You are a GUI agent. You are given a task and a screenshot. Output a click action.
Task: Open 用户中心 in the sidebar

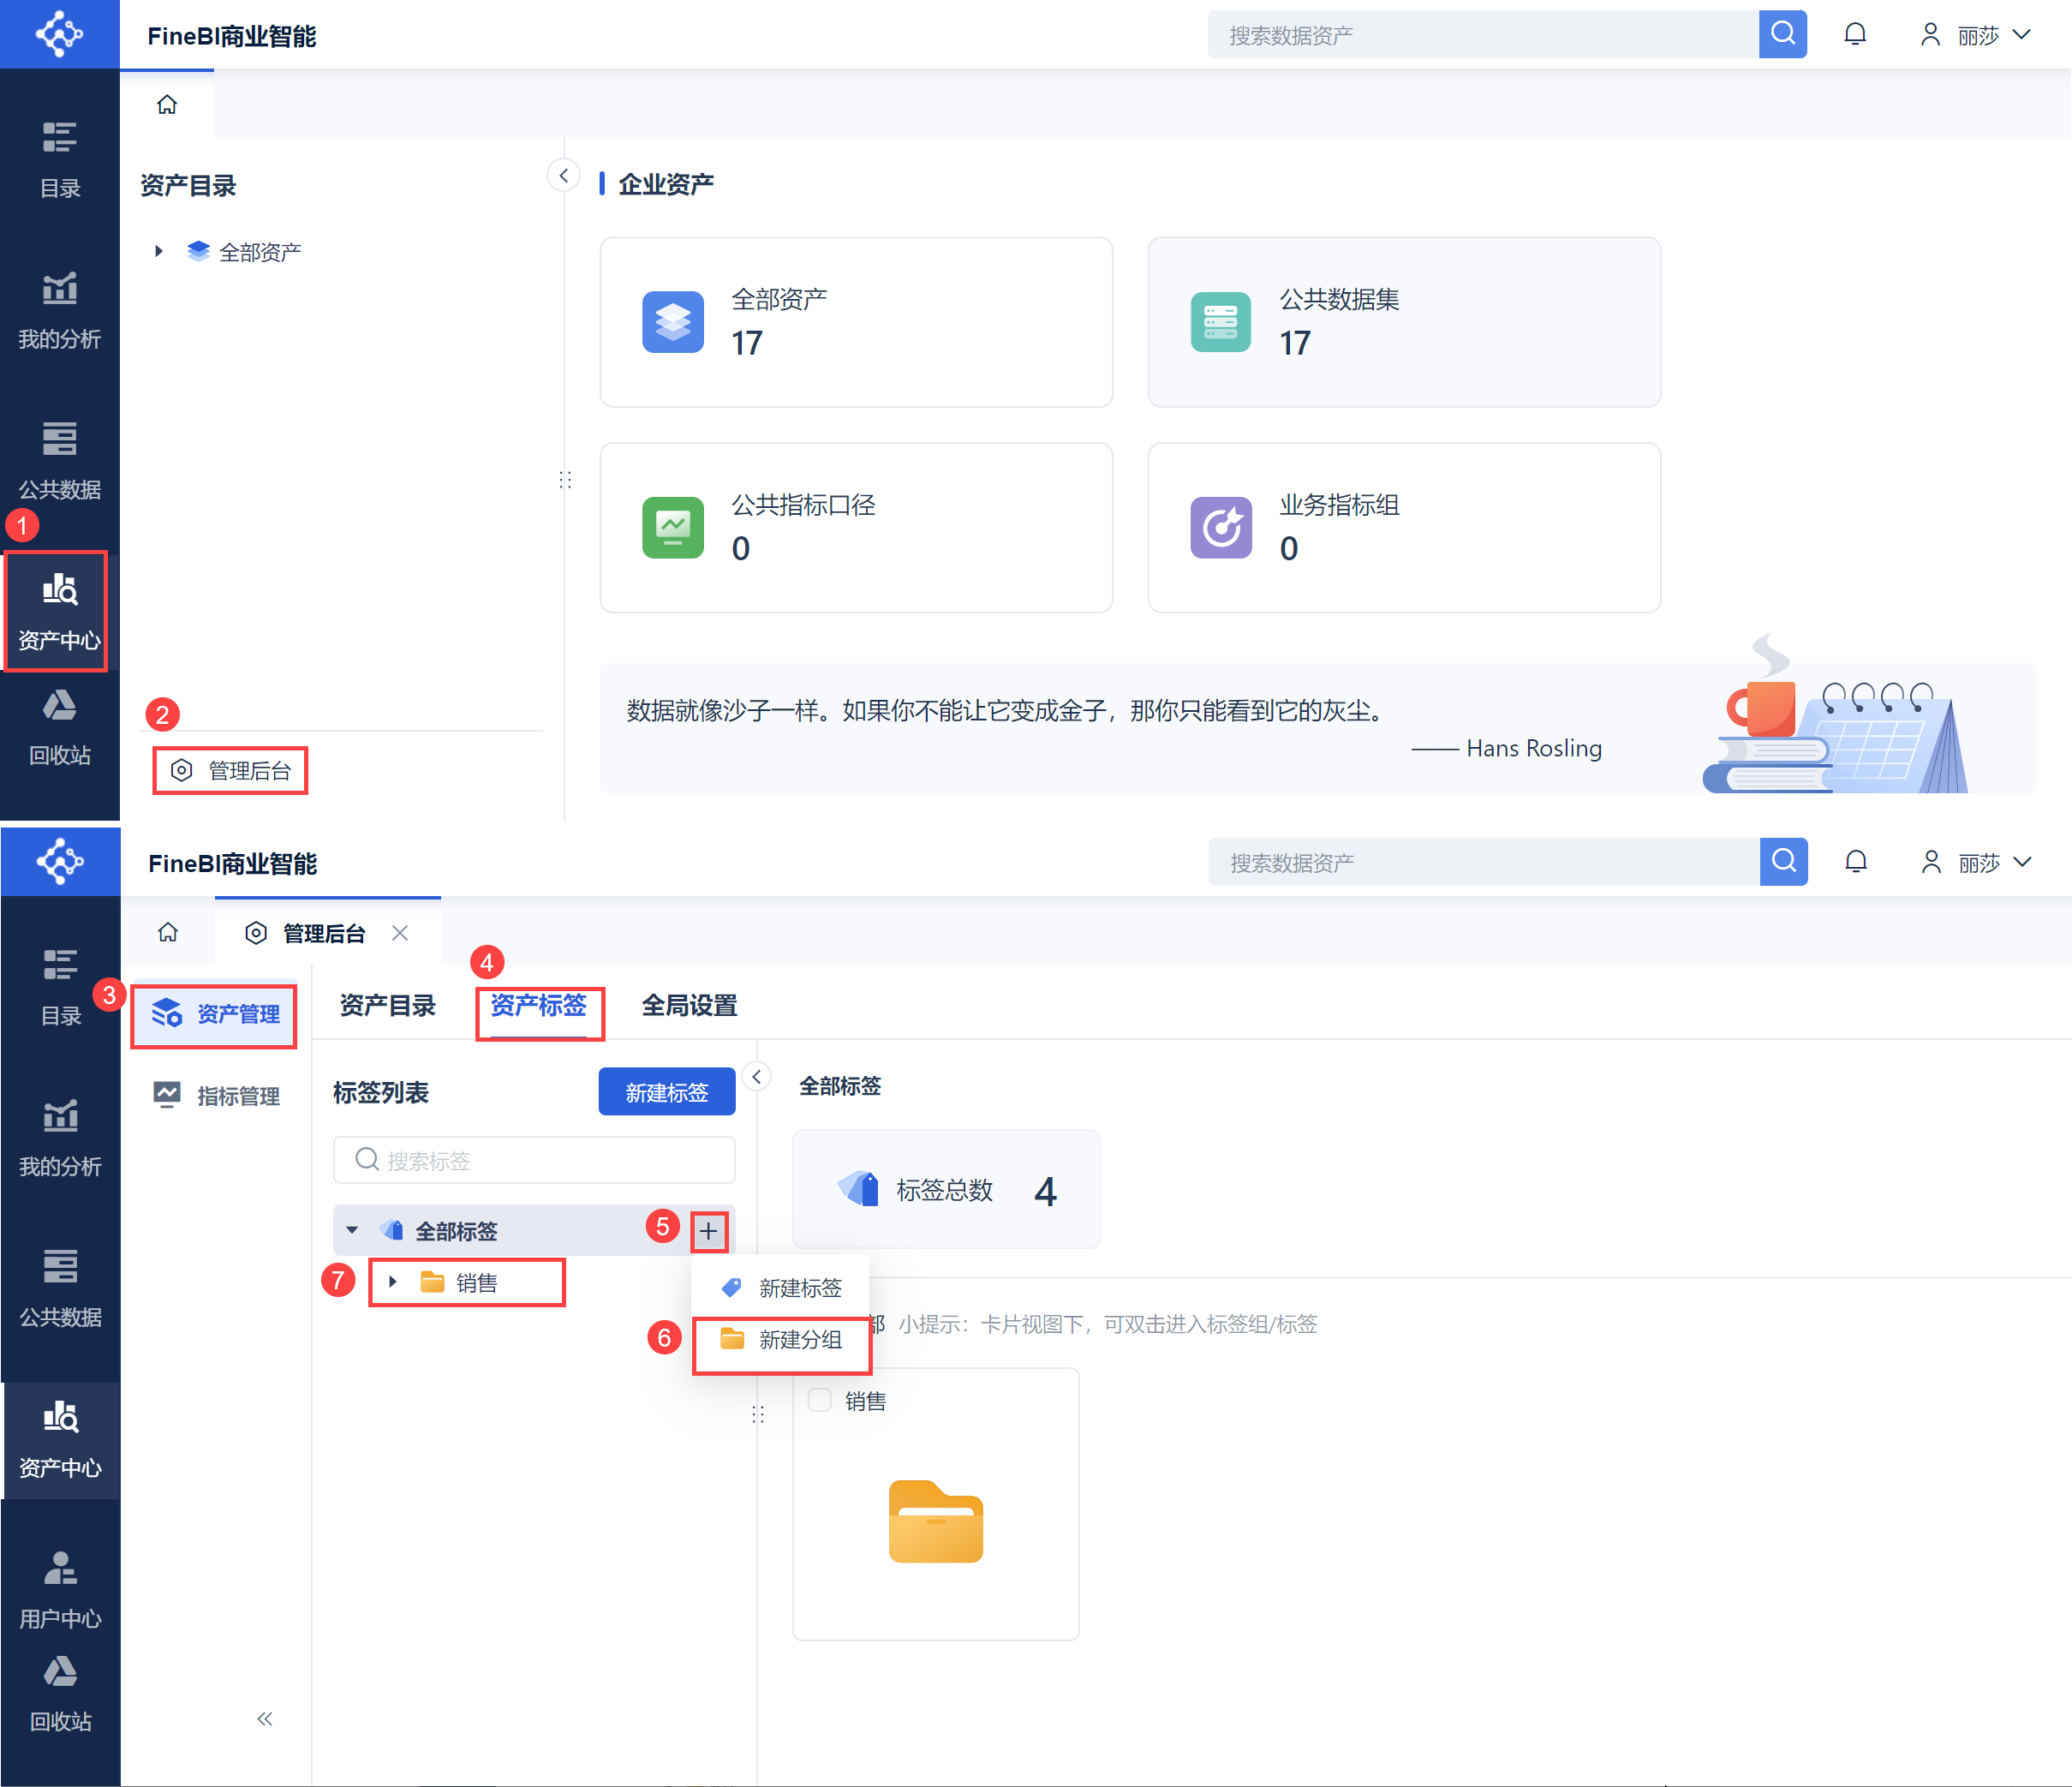60,1590
